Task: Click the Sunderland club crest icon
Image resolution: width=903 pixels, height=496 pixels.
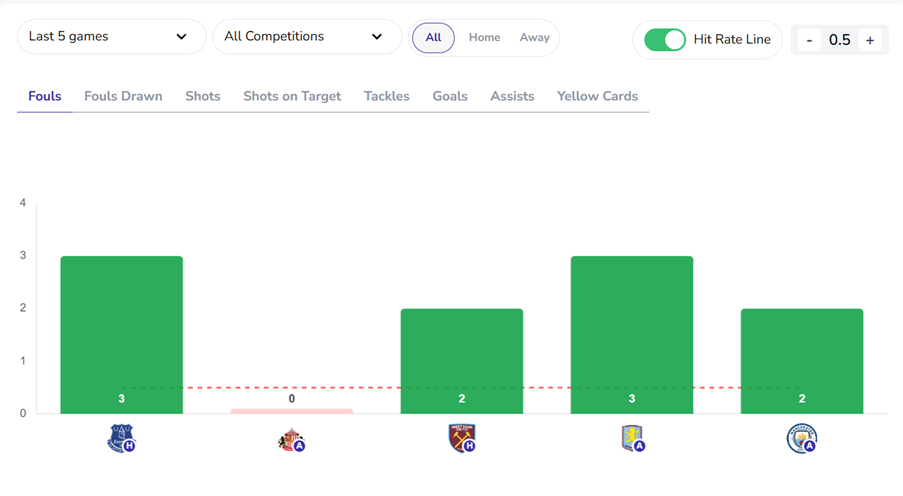Action: click(x=290, y=438)
